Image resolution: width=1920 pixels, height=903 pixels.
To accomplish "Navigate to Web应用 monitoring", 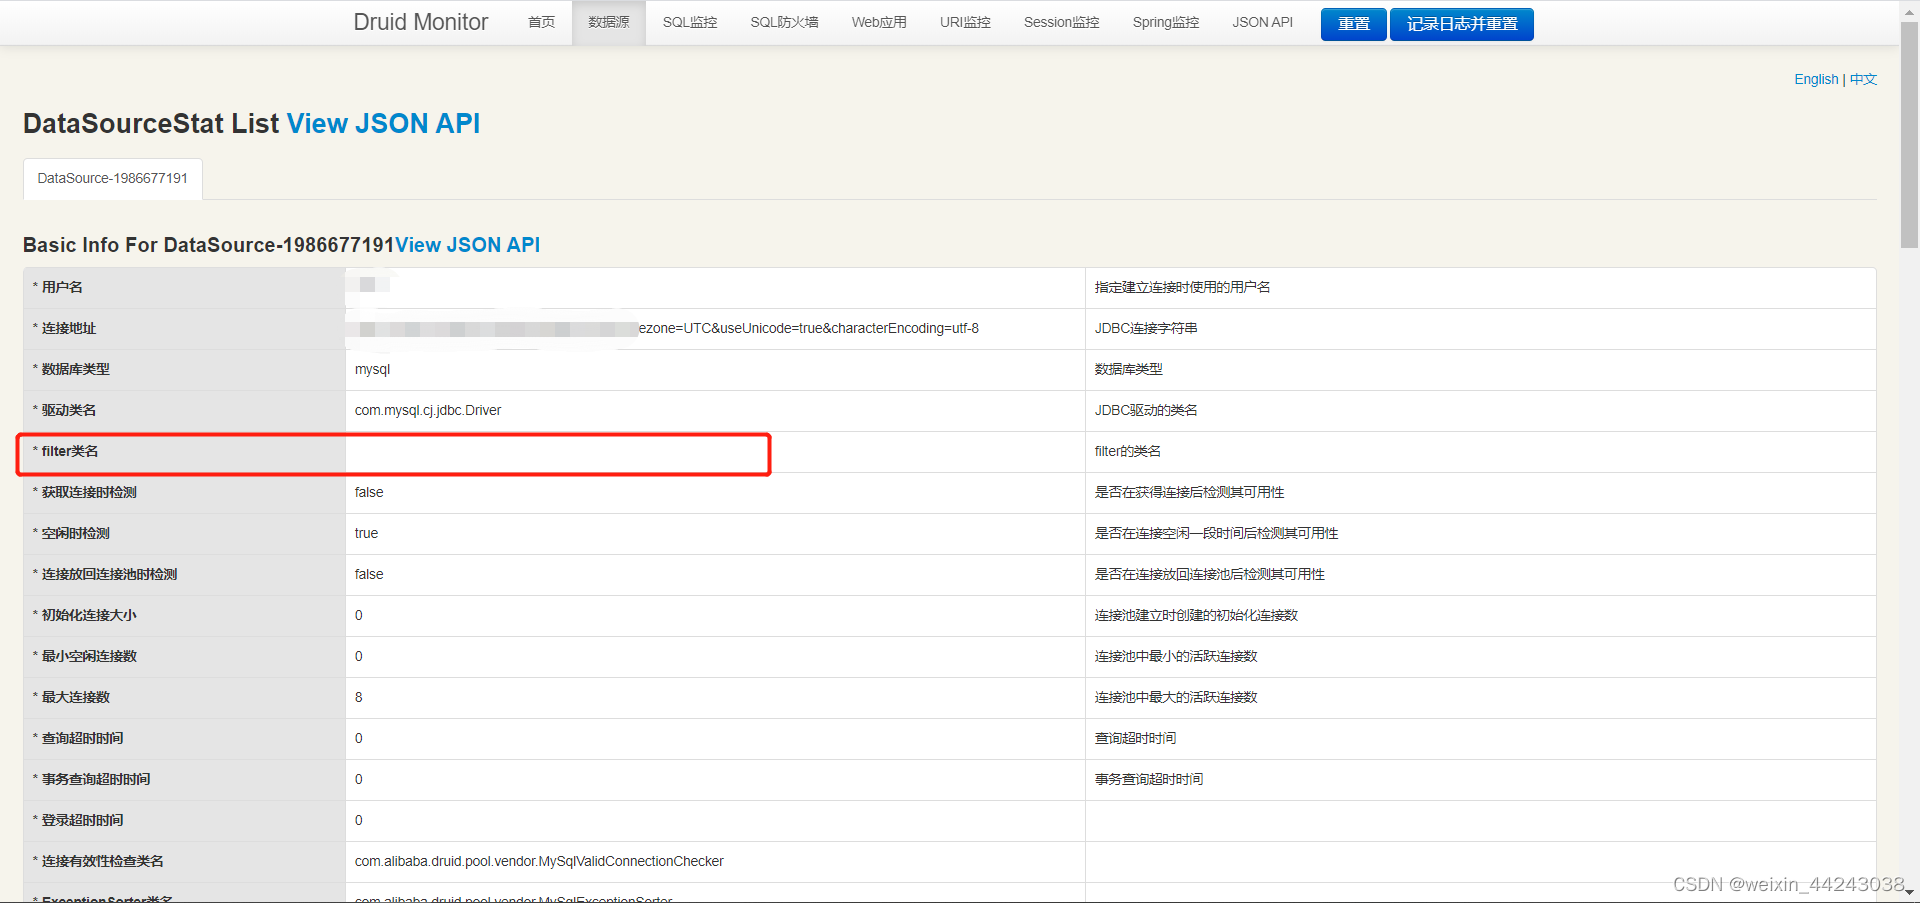I will click(x=878, y=22).
